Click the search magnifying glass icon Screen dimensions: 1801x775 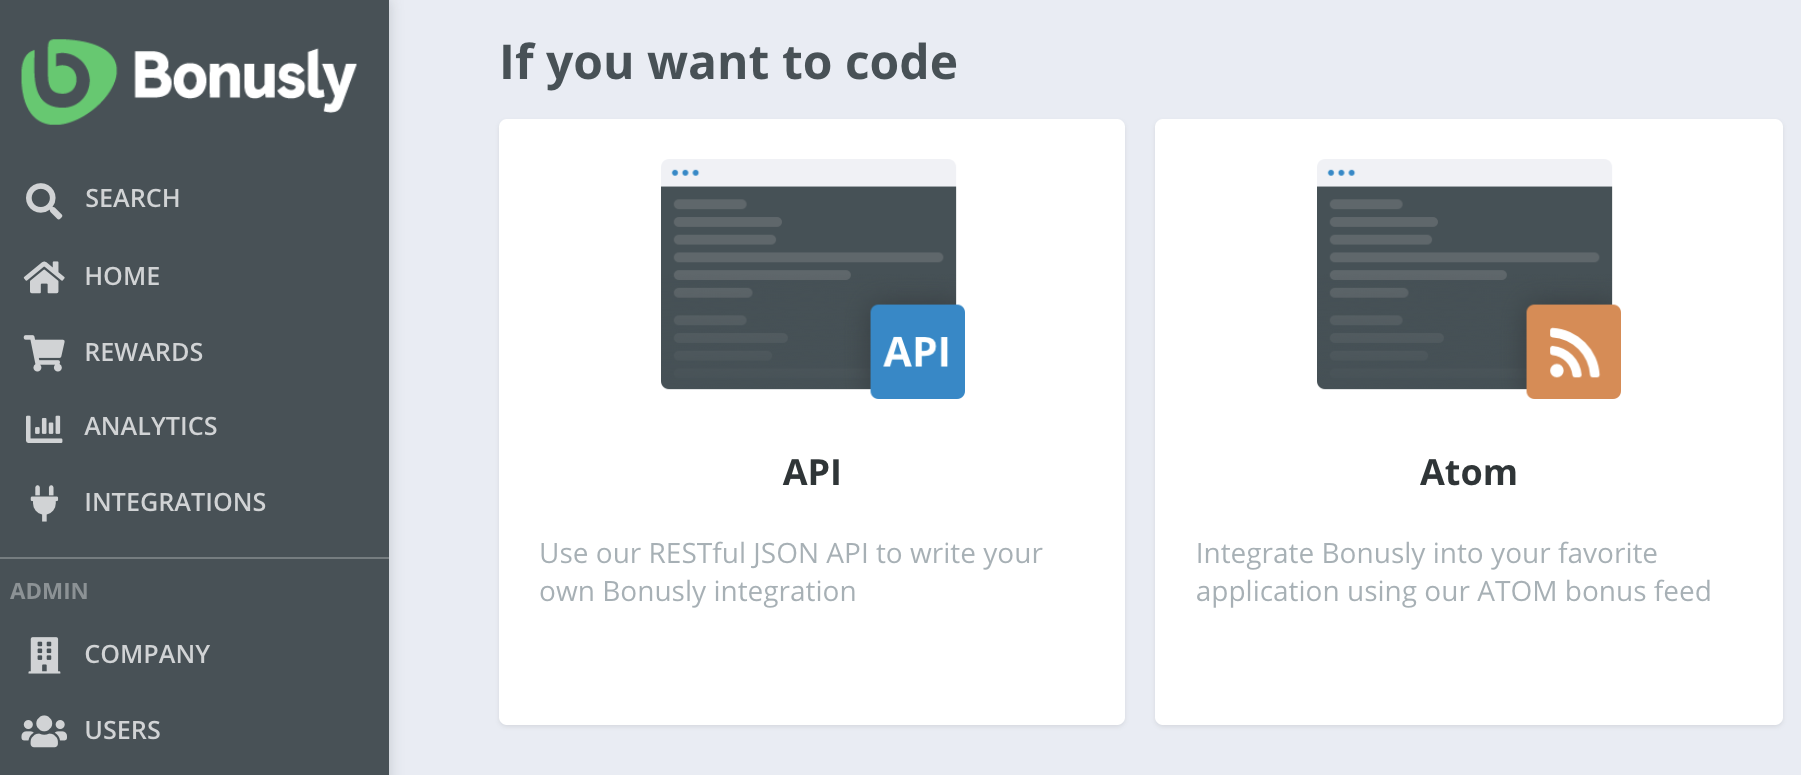(43, 200)
